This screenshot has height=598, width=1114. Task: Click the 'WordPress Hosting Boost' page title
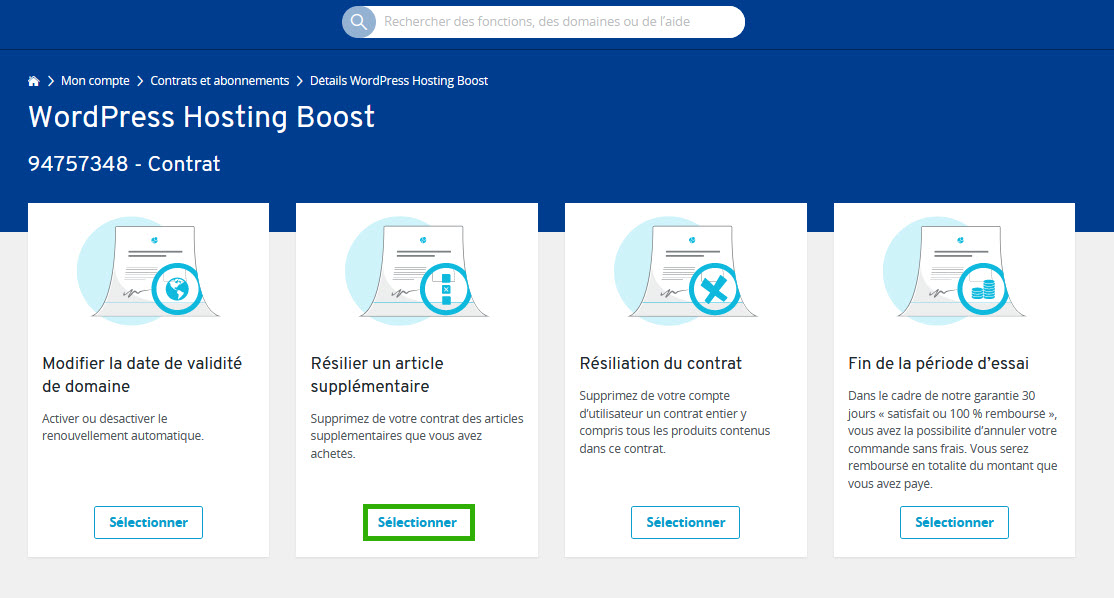click(202, 117)
